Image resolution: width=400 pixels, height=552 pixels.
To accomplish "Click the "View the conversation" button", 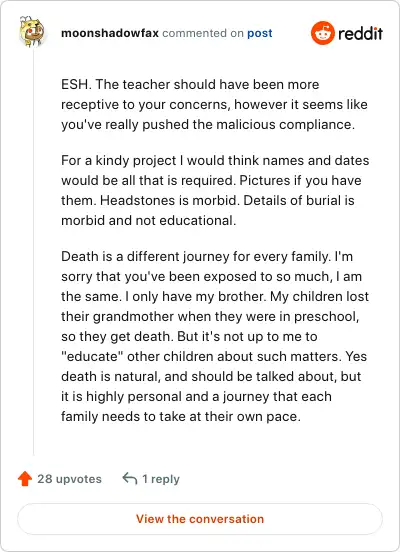I will [200, 519].
